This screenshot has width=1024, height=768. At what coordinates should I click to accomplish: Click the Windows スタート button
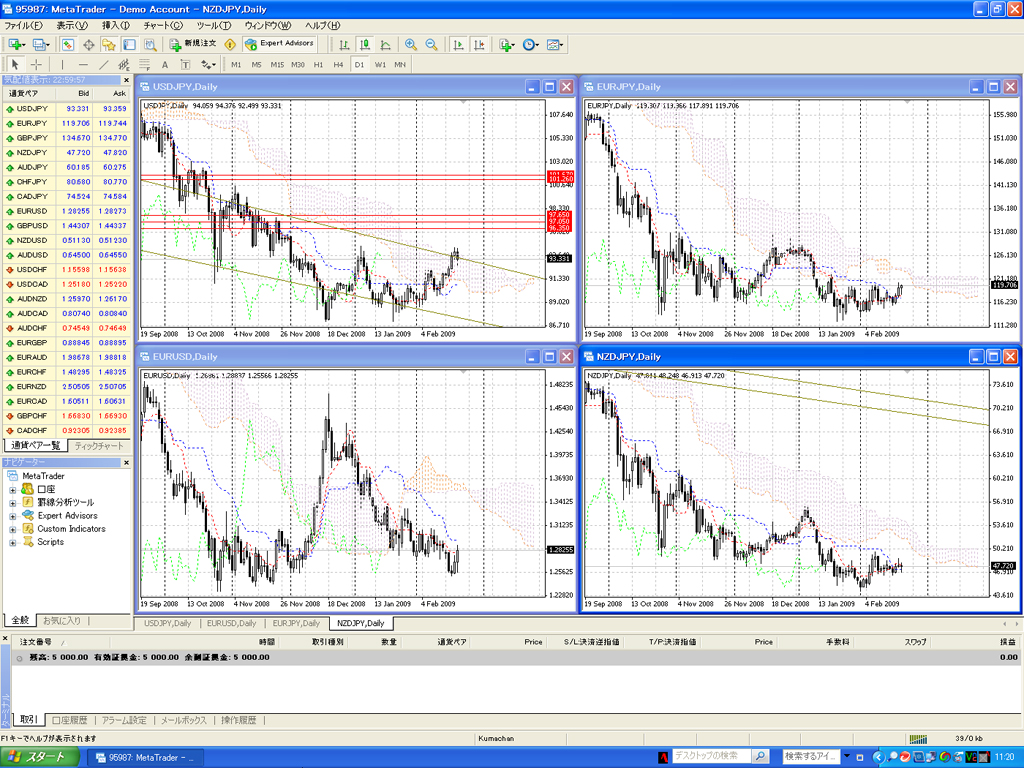point(40,757)
